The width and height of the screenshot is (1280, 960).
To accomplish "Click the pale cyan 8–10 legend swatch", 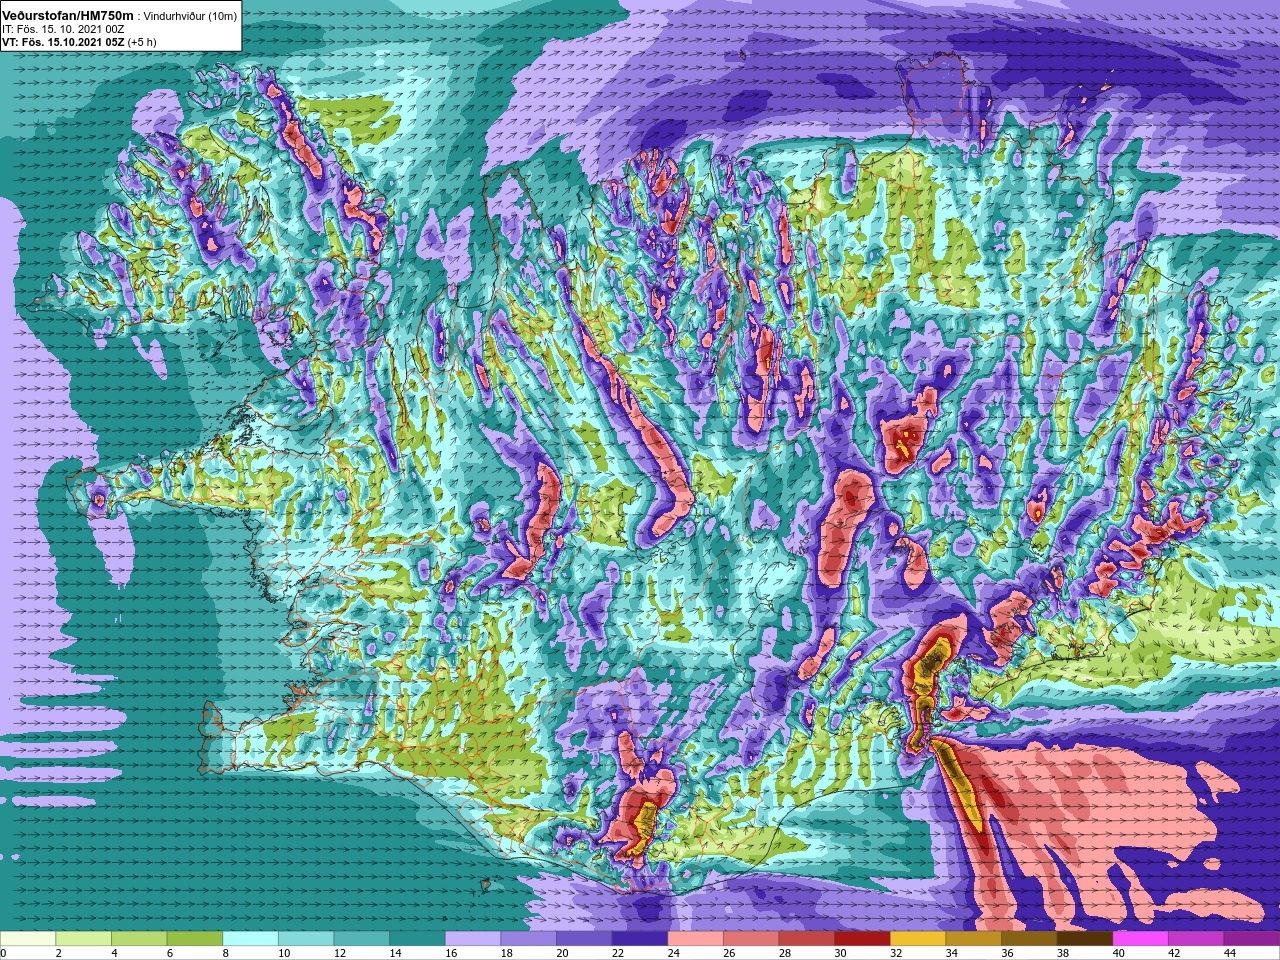I will (x=250, y=939).
